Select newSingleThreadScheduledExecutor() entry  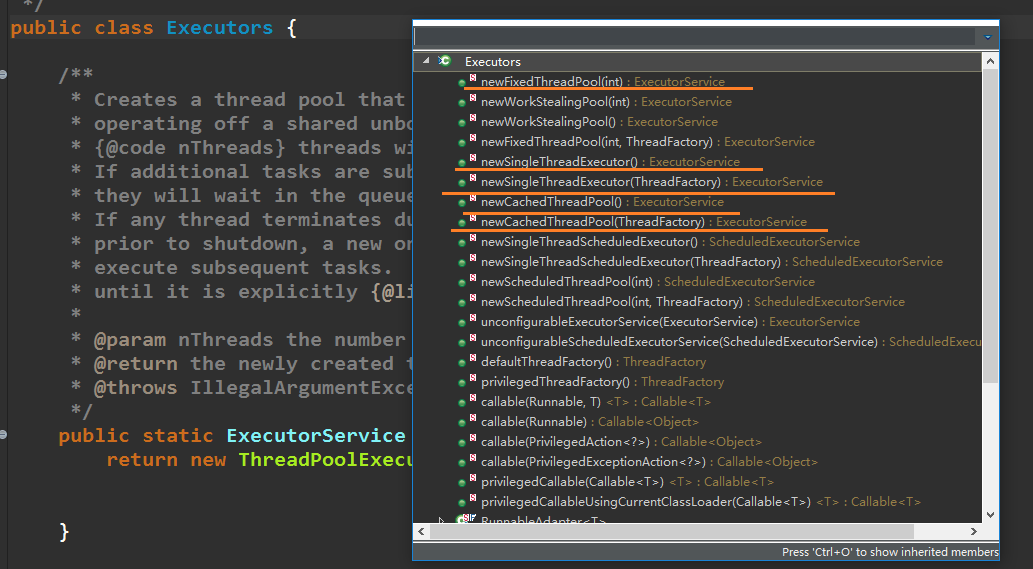point(670,242)
